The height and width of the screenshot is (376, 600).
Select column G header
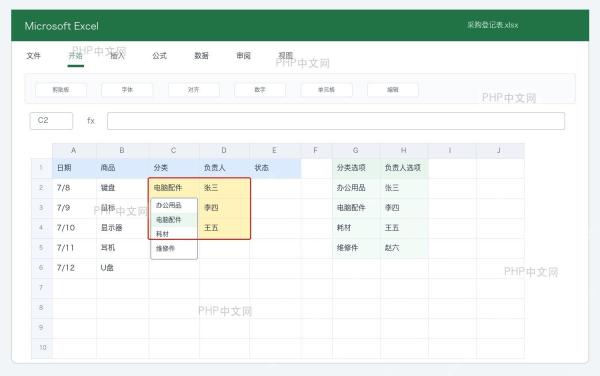tap(356, 151)
